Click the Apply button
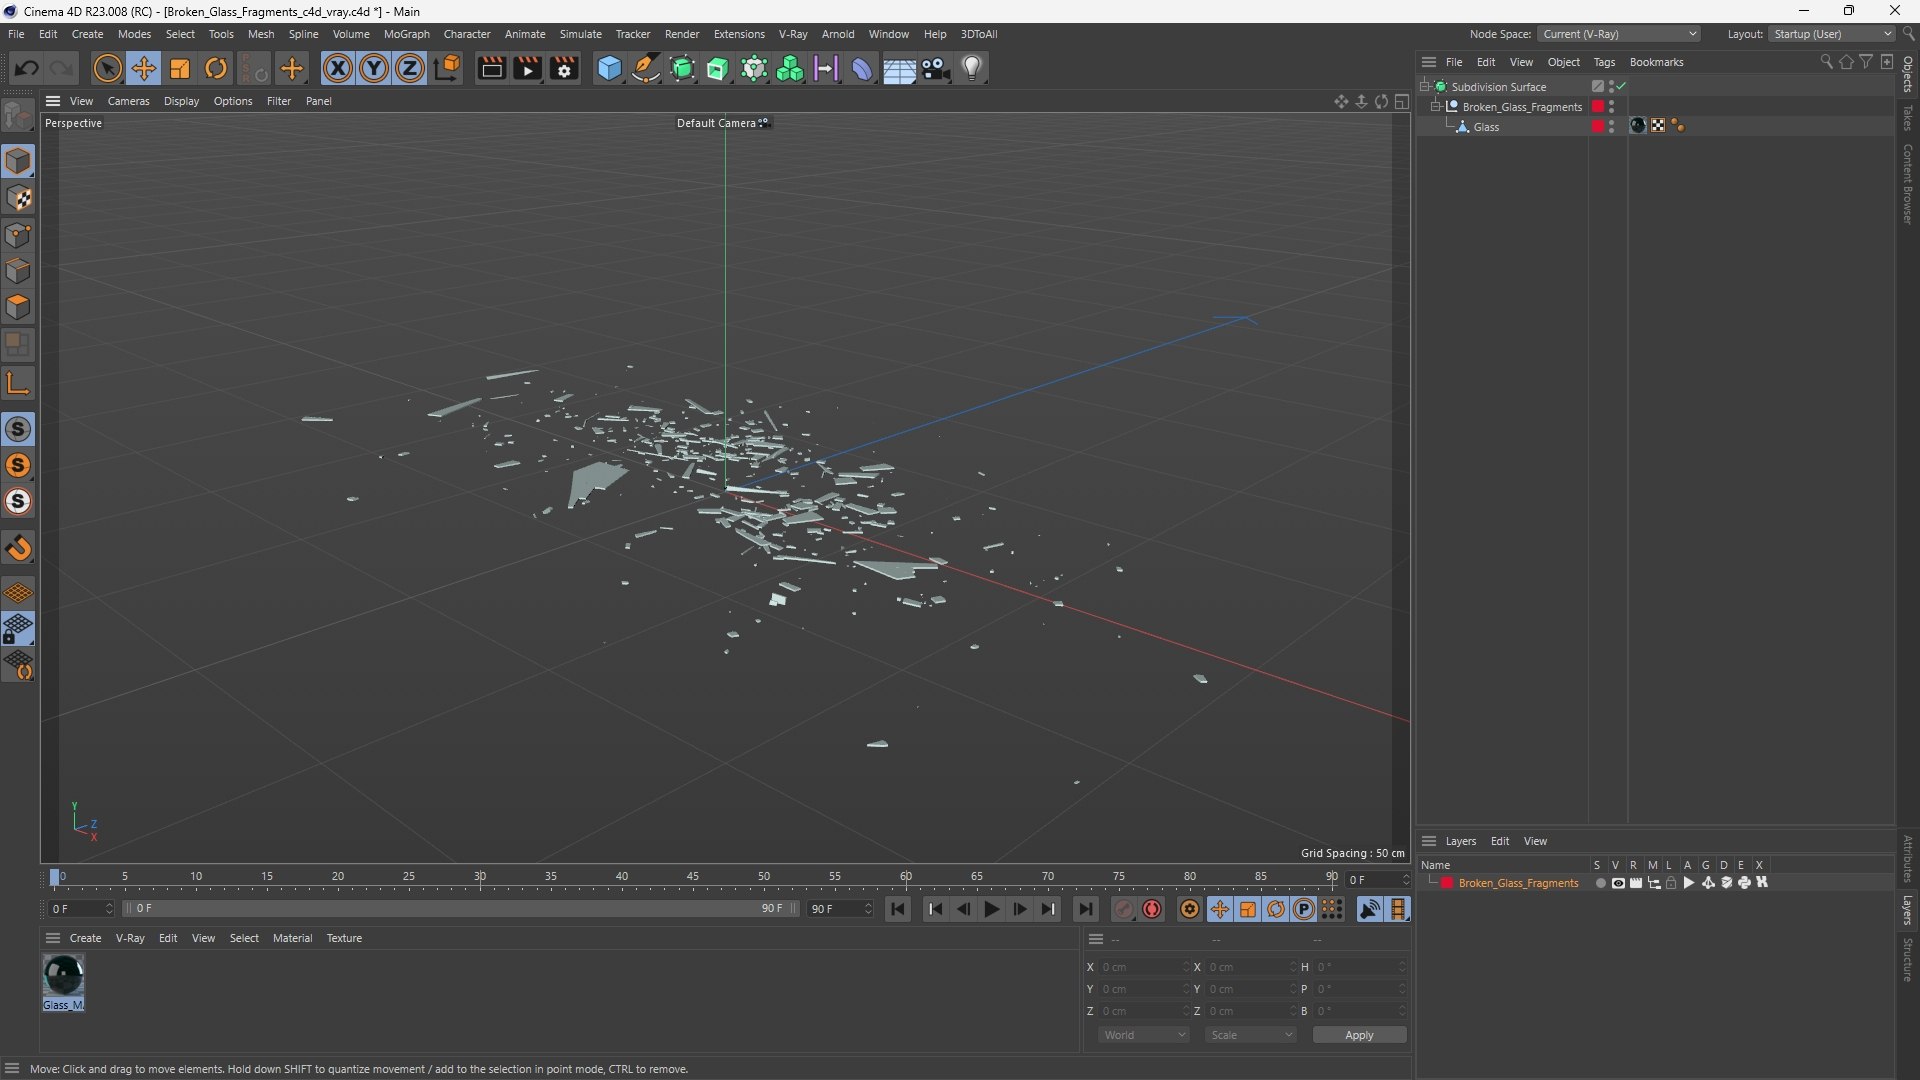 (x=1359, y=1035)
